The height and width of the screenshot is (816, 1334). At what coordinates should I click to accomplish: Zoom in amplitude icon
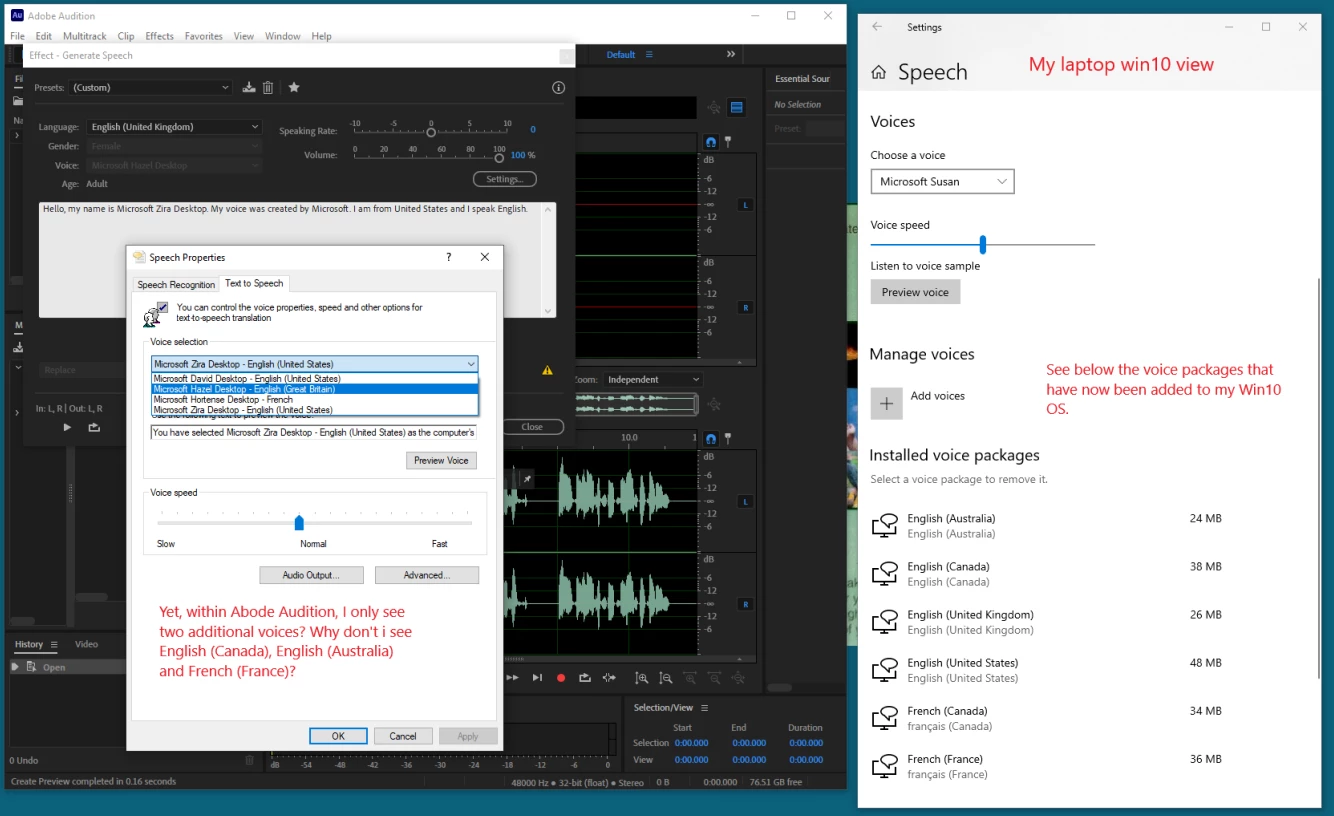coord(642,678)
